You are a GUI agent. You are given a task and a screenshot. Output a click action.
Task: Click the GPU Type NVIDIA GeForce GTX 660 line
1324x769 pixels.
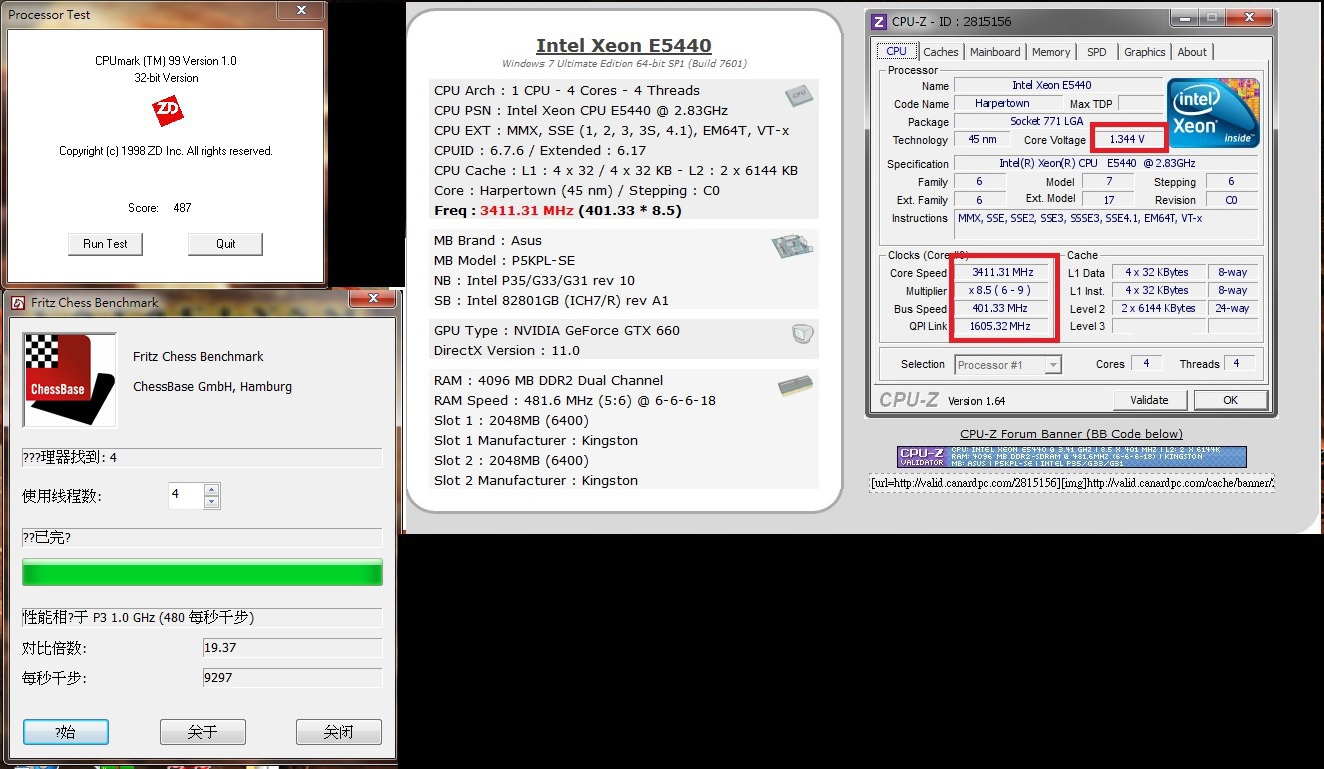[x=557, y=331]
